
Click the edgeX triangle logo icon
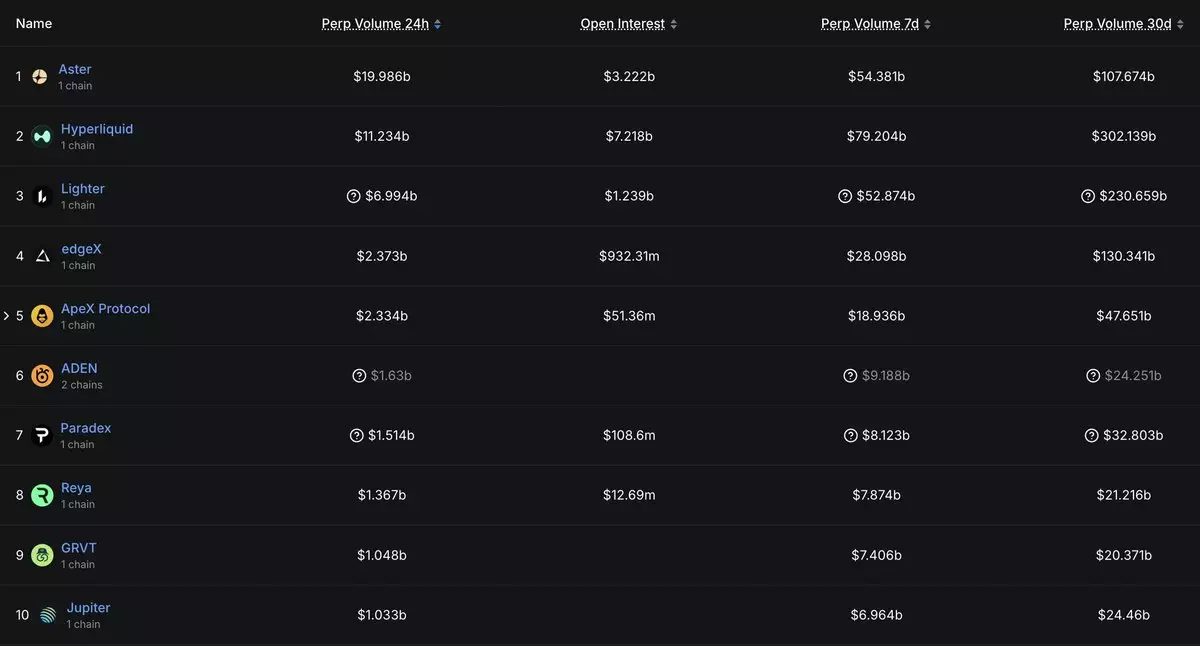[42, 256]
